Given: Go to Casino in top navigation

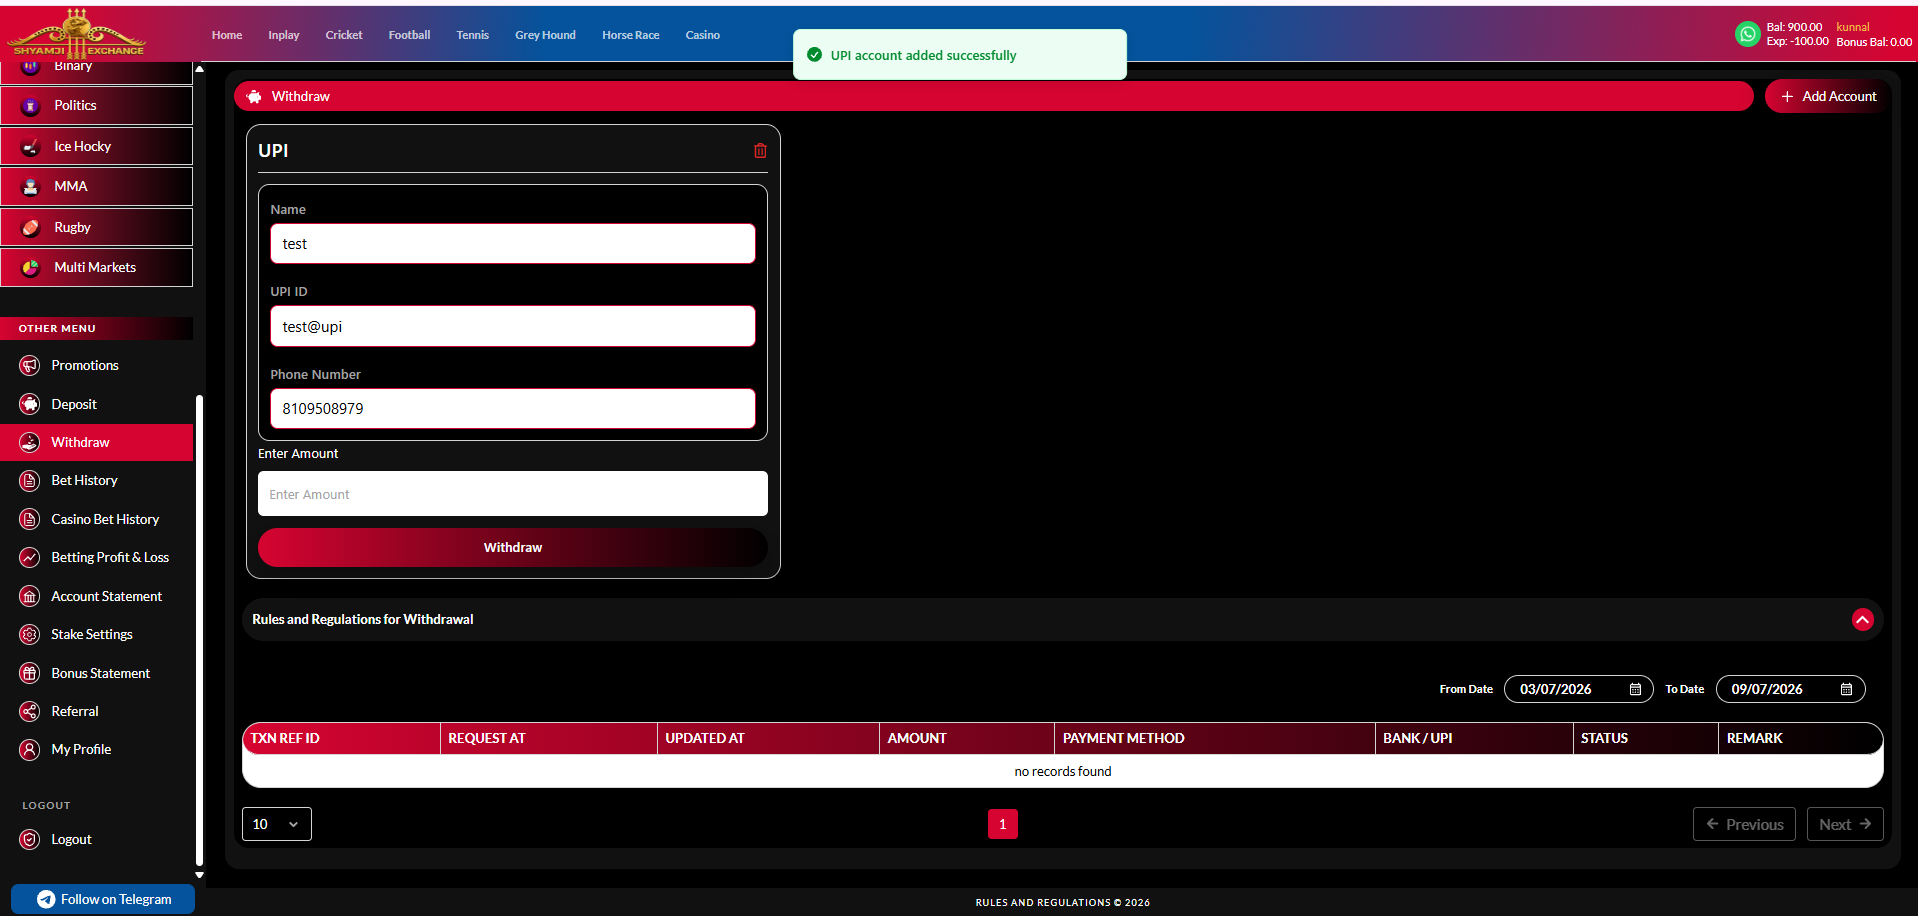Looking at the screenshot, I should [702, 35].
